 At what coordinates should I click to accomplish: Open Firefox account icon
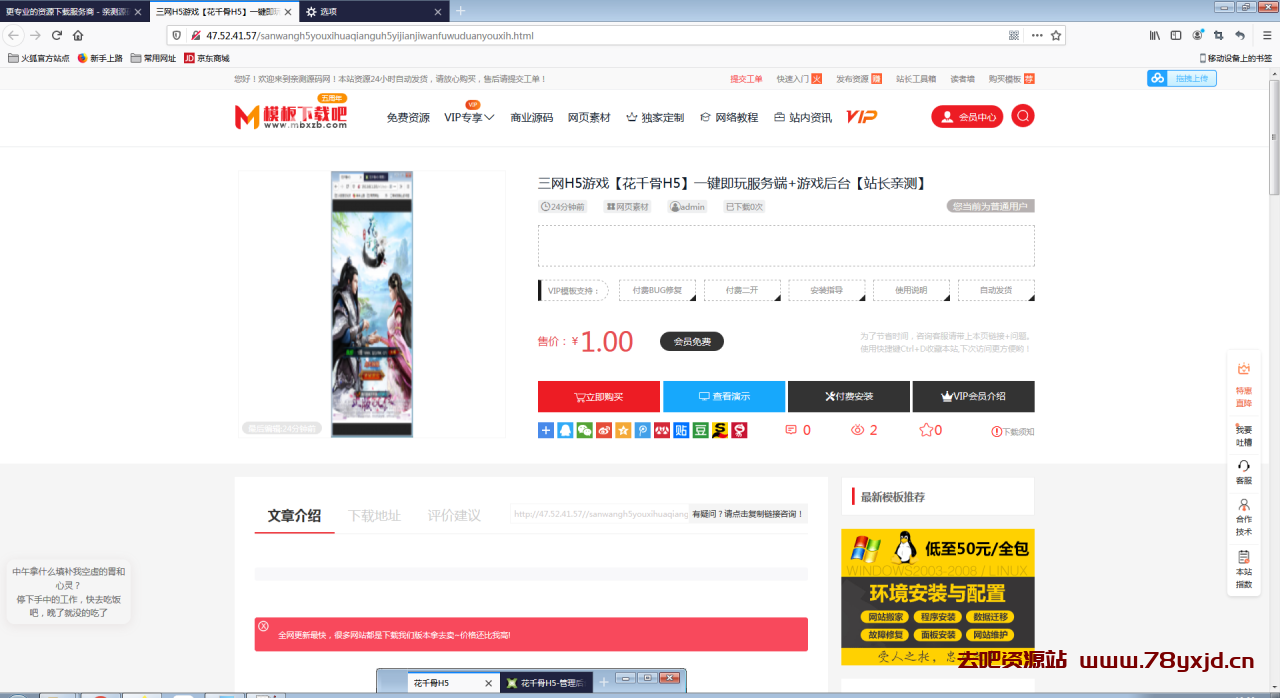[1197, 35]
